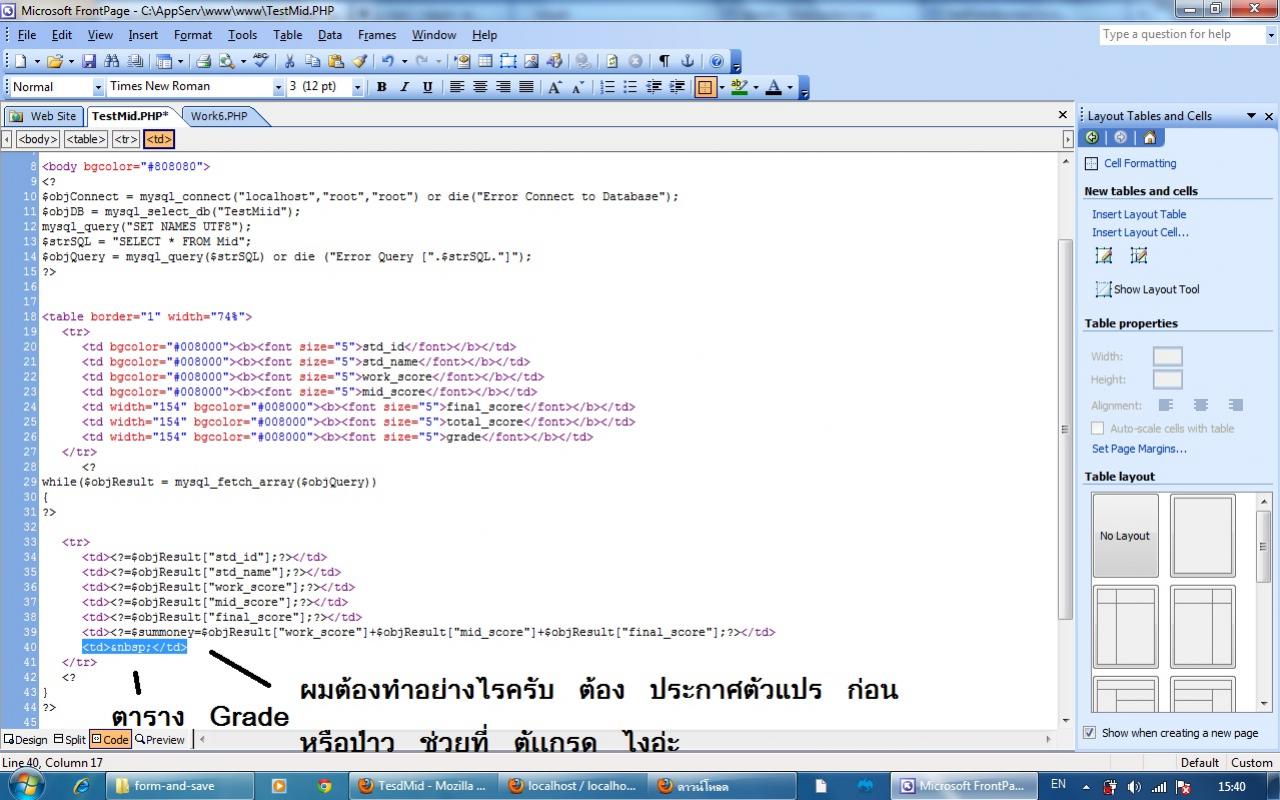Select the <table> tag in quick tag selector

click(87, 140)
